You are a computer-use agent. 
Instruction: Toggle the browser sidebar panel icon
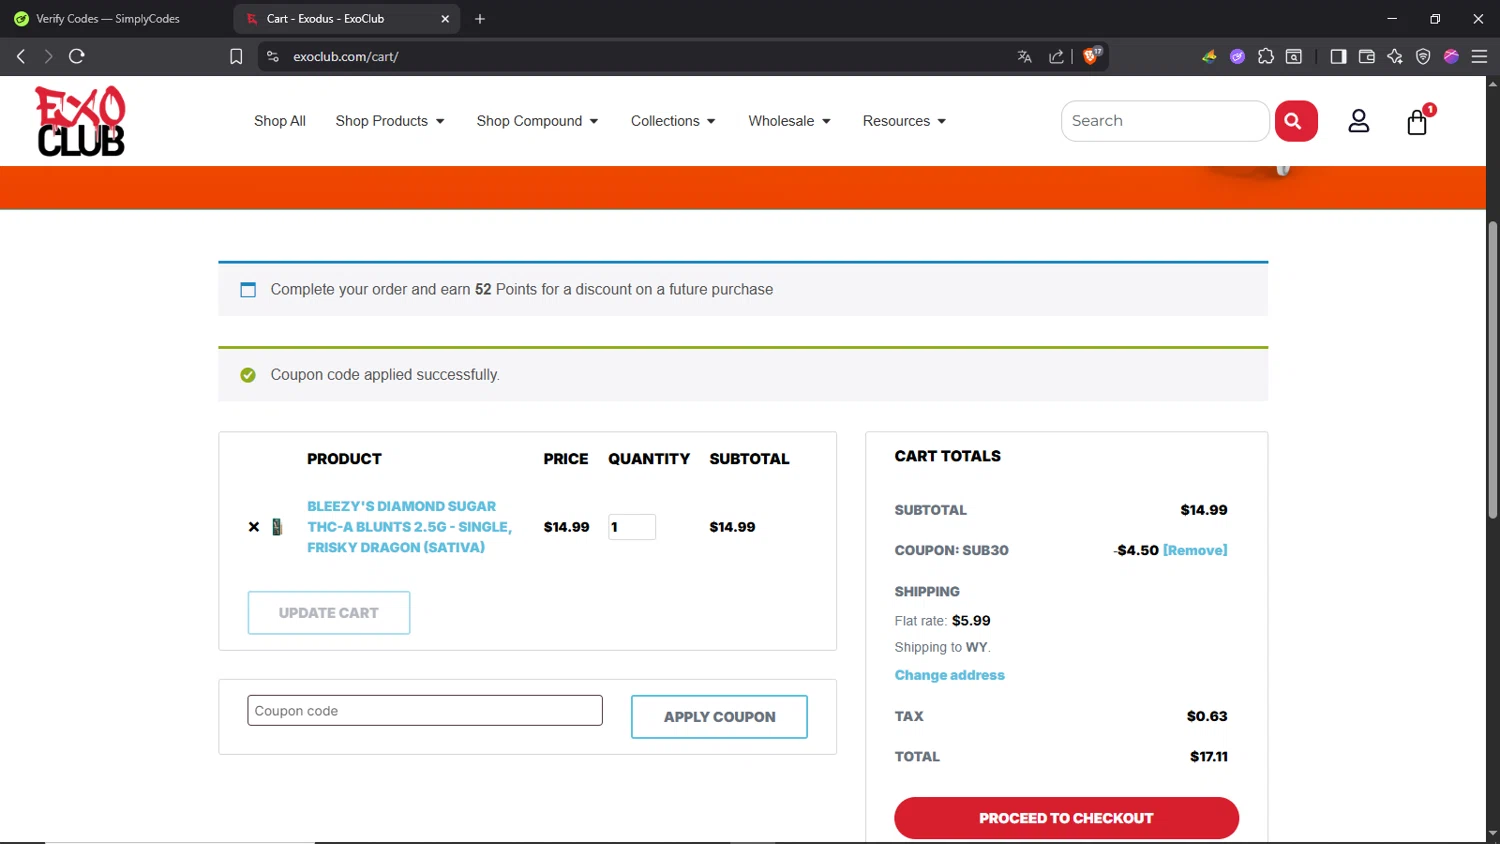[1338, 57]
